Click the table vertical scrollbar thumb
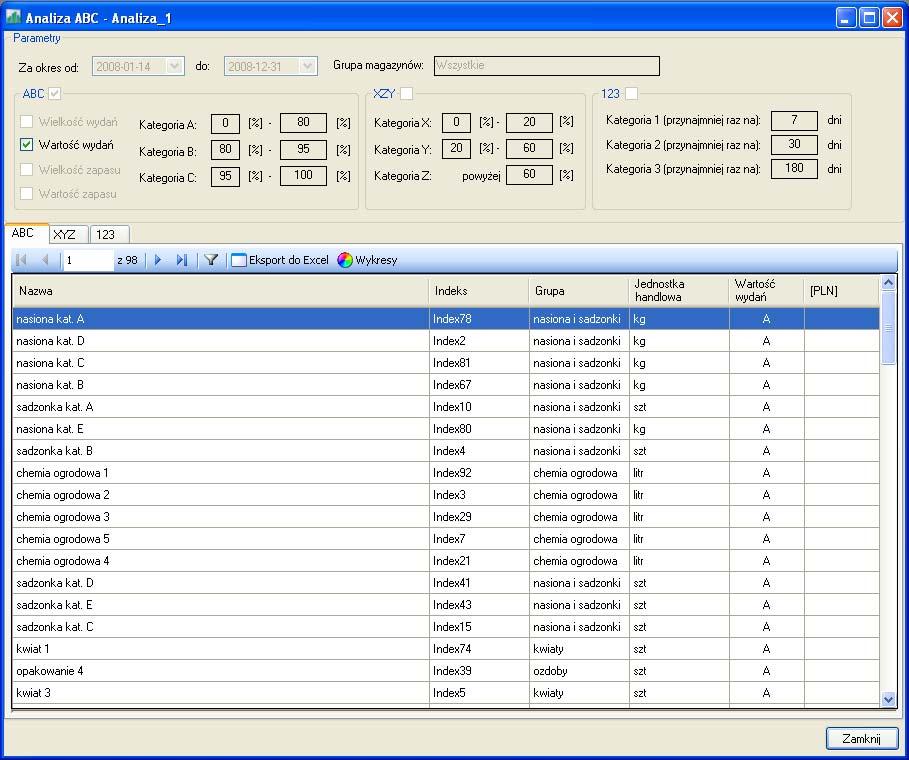 888,328
